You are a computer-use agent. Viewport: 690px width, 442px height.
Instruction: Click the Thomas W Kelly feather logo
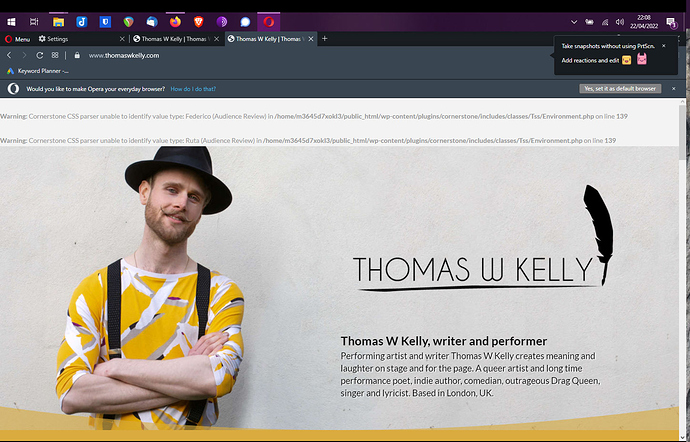[483, 239]
